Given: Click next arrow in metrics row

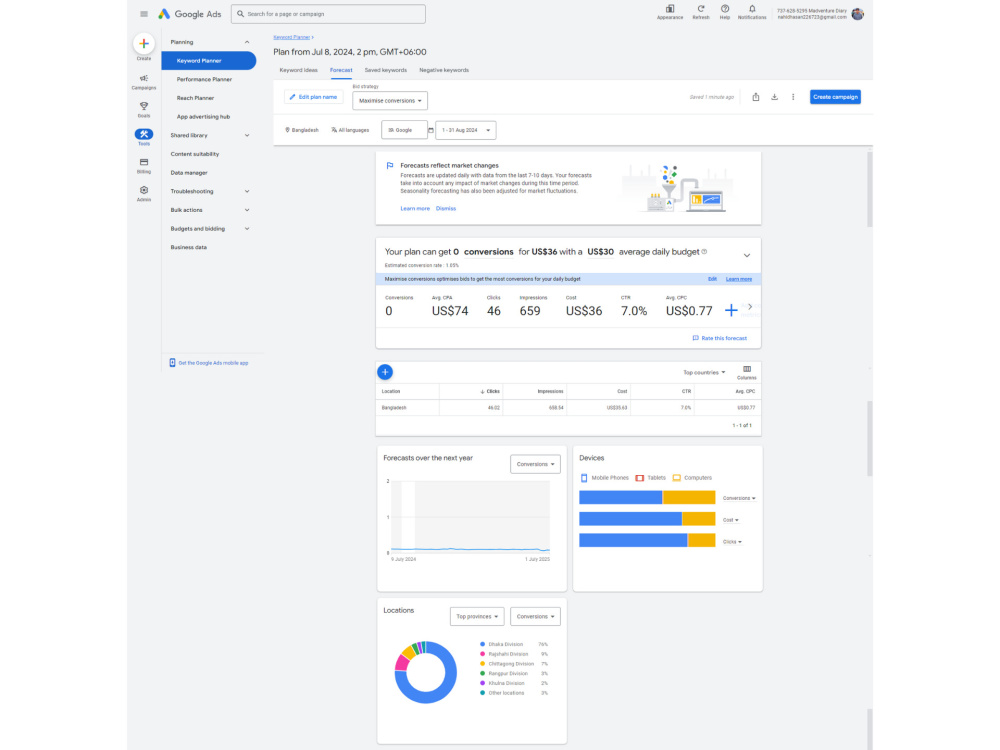Looking at the screenshot, I should pyautogui.click(x=750, y=307).
